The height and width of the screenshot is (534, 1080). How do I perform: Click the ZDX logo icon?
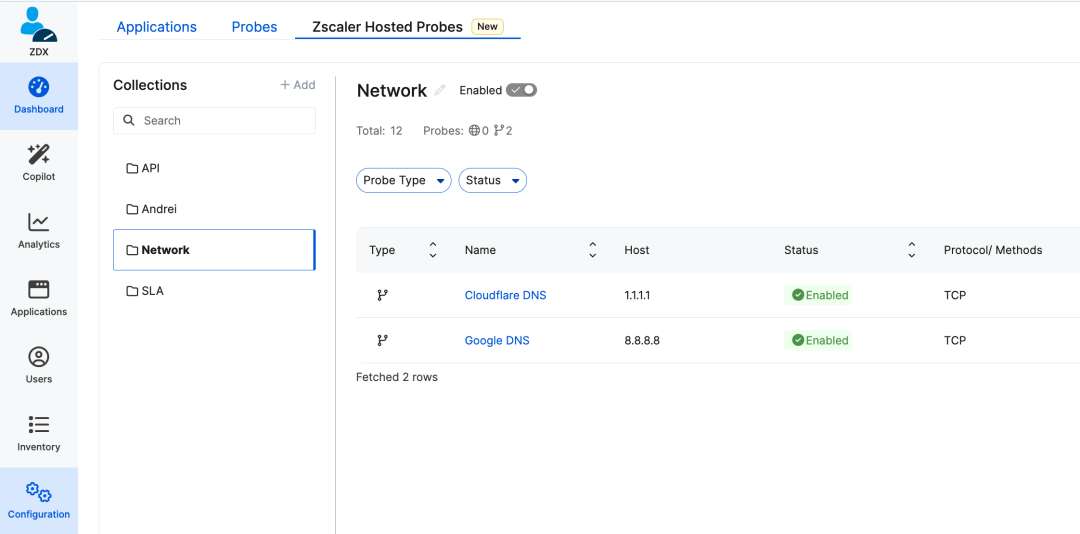point(38,25)
